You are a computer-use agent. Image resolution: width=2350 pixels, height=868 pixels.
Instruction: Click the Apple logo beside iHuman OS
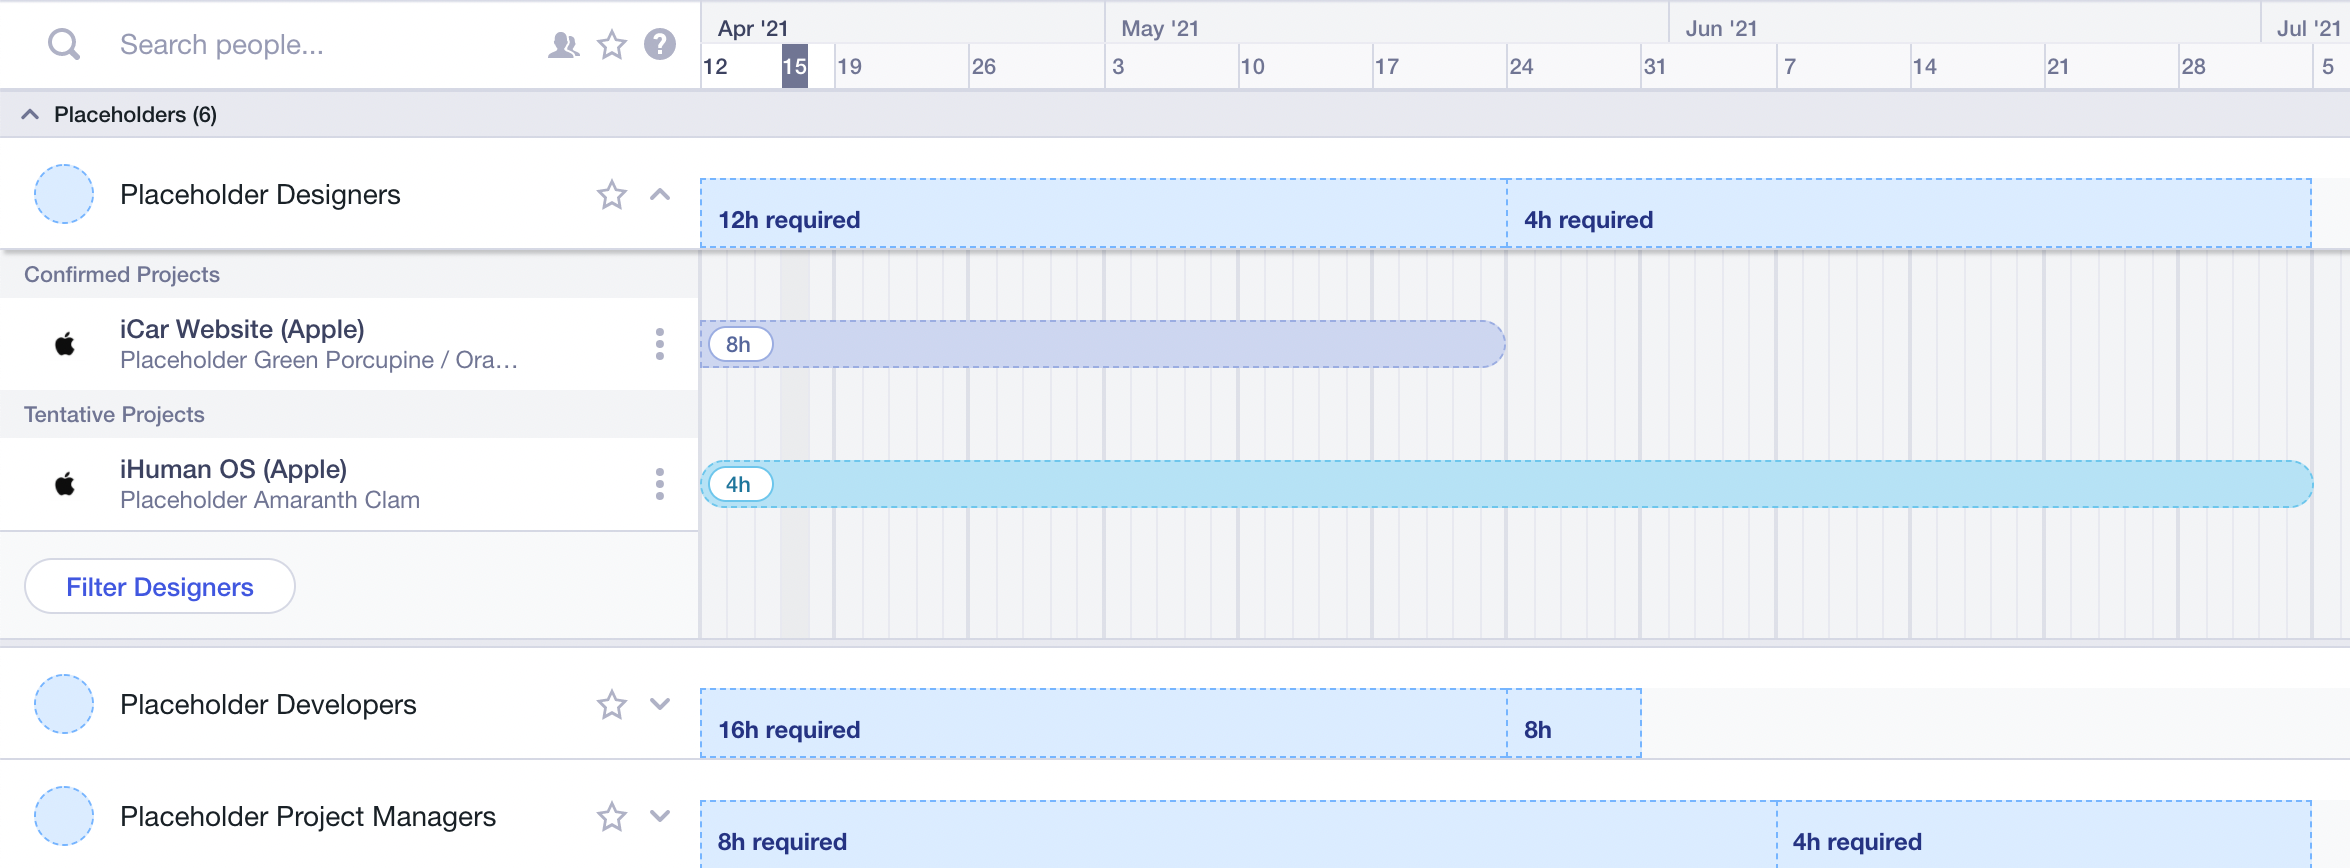(x=63, y=483)
